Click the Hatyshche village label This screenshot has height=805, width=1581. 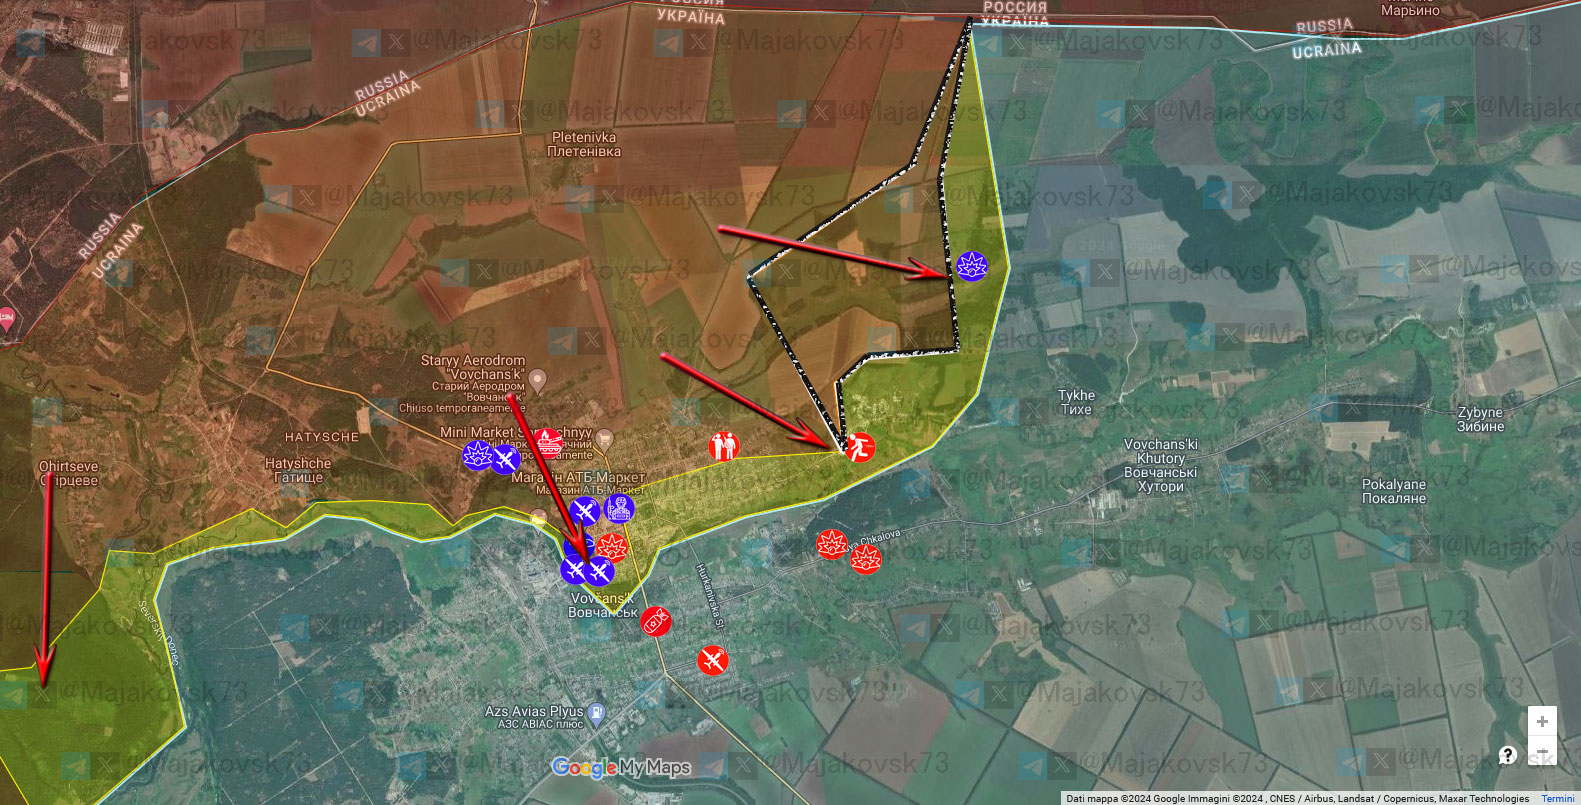tap(298, 470)
